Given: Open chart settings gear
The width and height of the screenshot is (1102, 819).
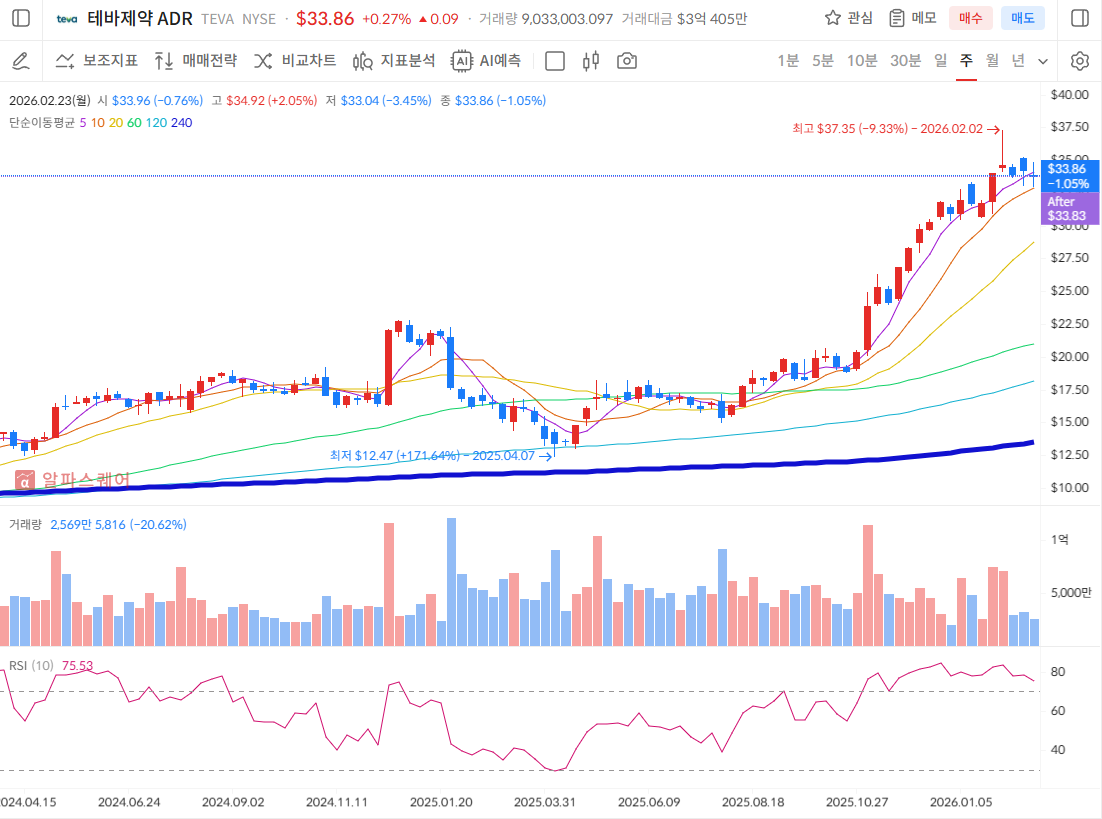Looking at the screenshot, I should click(x=1079, y=61).
